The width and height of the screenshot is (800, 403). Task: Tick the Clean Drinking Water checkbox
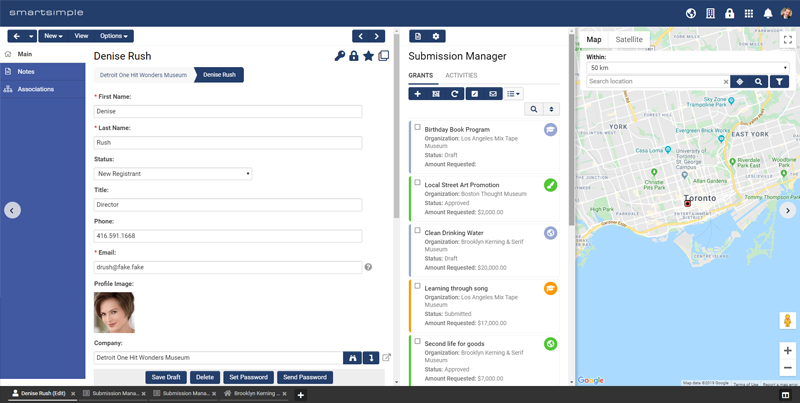418,230
